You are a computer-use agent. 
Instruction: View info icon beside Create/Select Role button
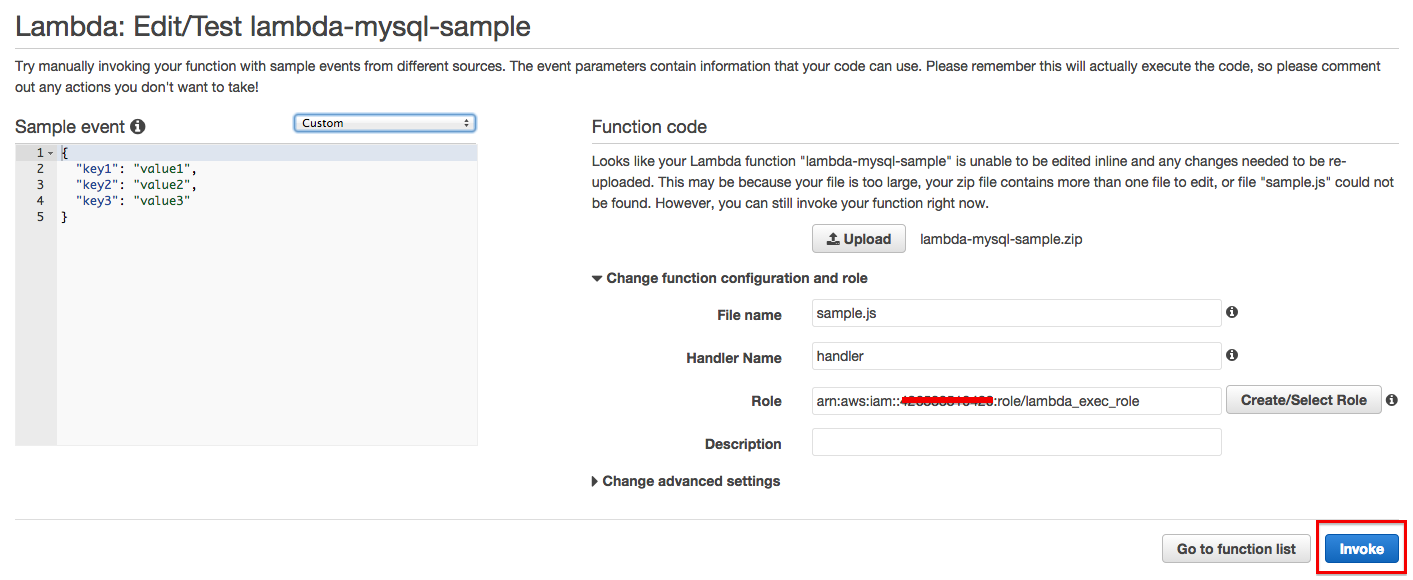pyautogui.click(x=1391, y=399)
